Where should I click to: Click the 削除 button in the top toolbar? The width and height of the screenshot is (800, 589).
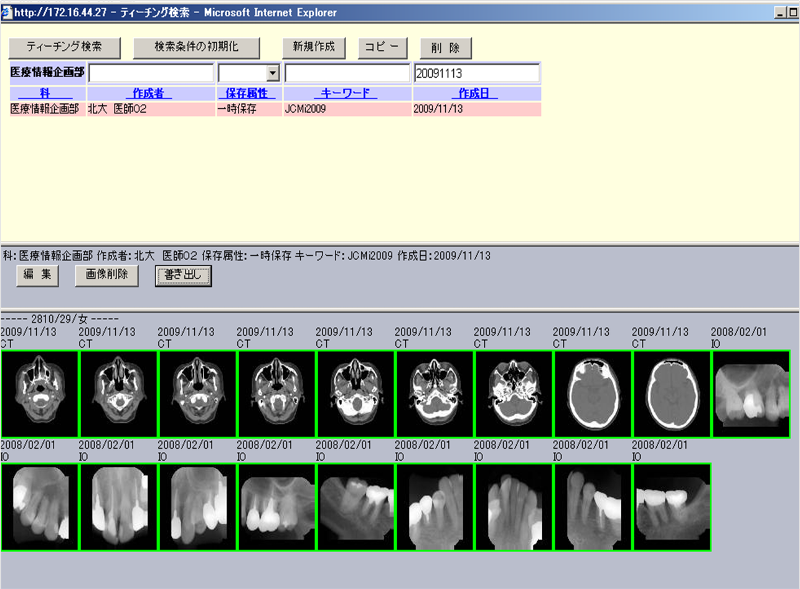pyautogui.click(x=445, y=48)
